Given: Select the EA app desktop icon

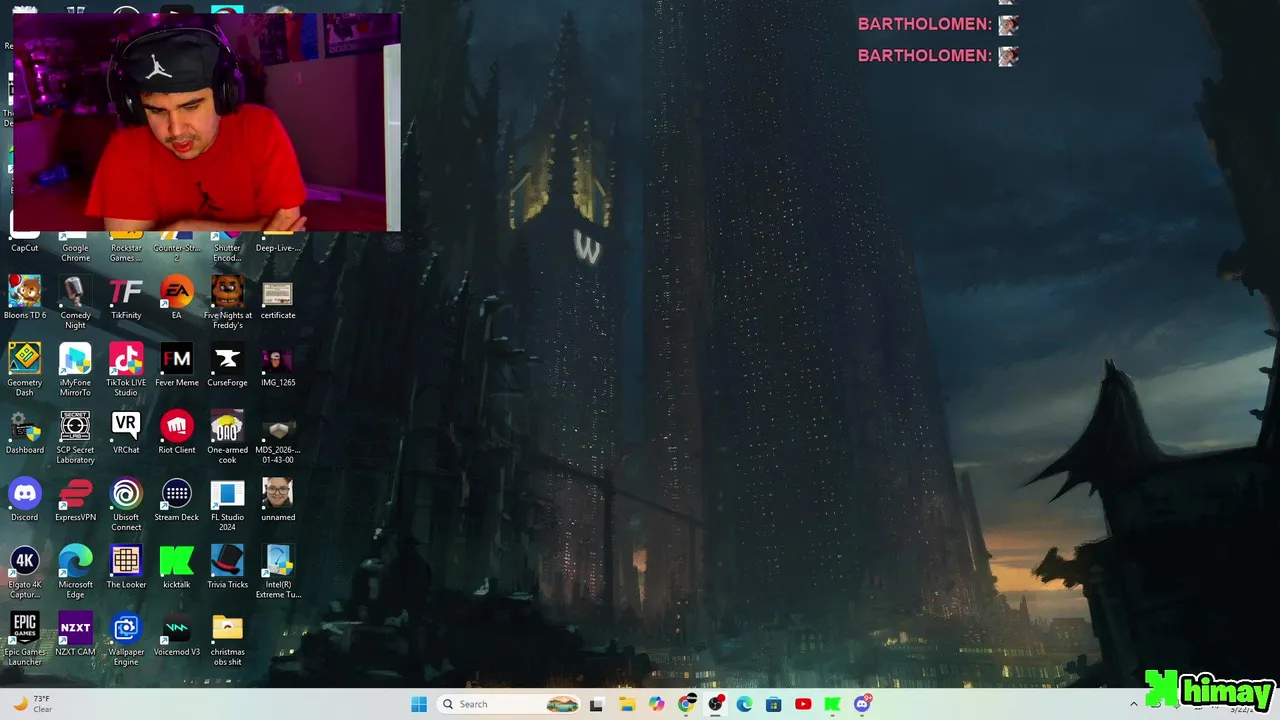Looking at the screenshot, I should pyautogui.click(x=177, y=299).
